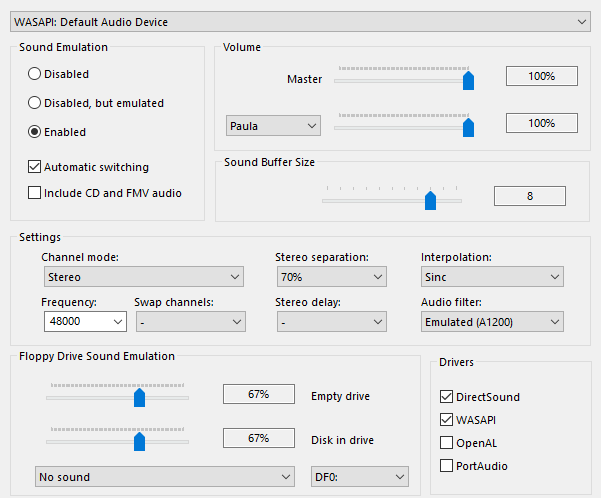Open the Interpolation Sinc dropdown
The width and height of the screenshot is (601, 498).
click(x=492, y=277)
